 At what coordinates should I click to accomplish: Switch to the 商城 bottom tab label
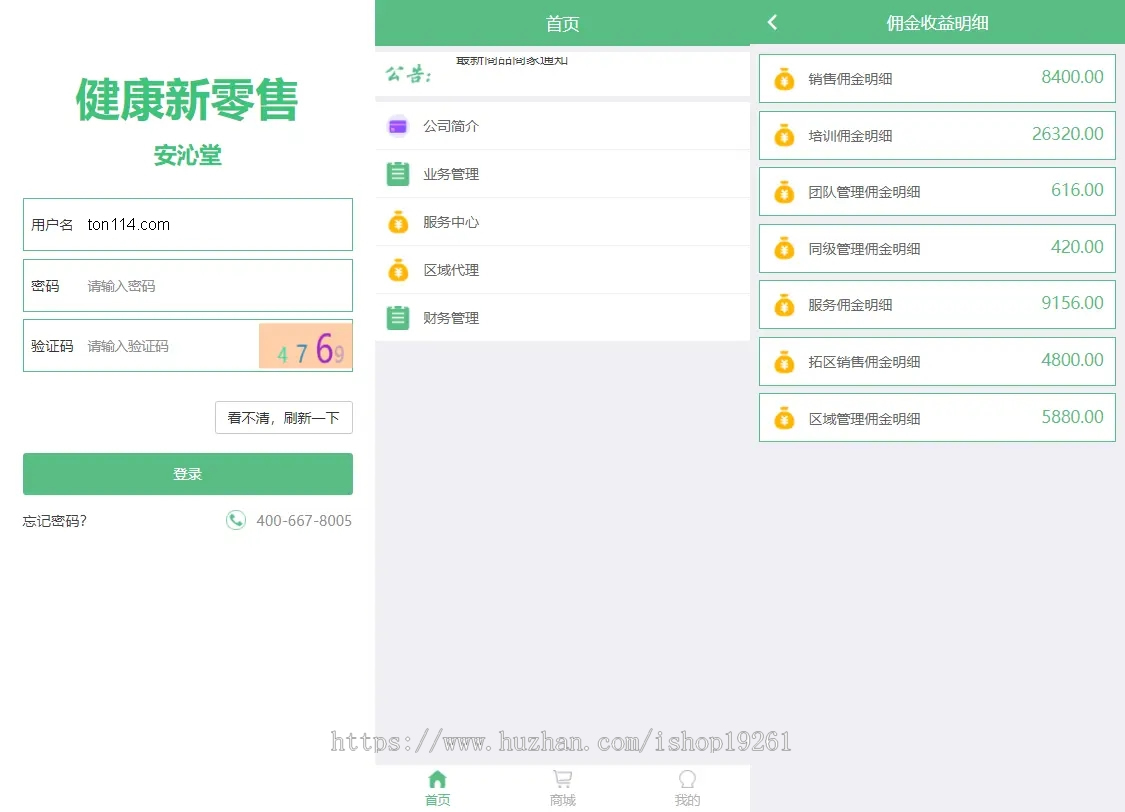click(x=562, y=800)
